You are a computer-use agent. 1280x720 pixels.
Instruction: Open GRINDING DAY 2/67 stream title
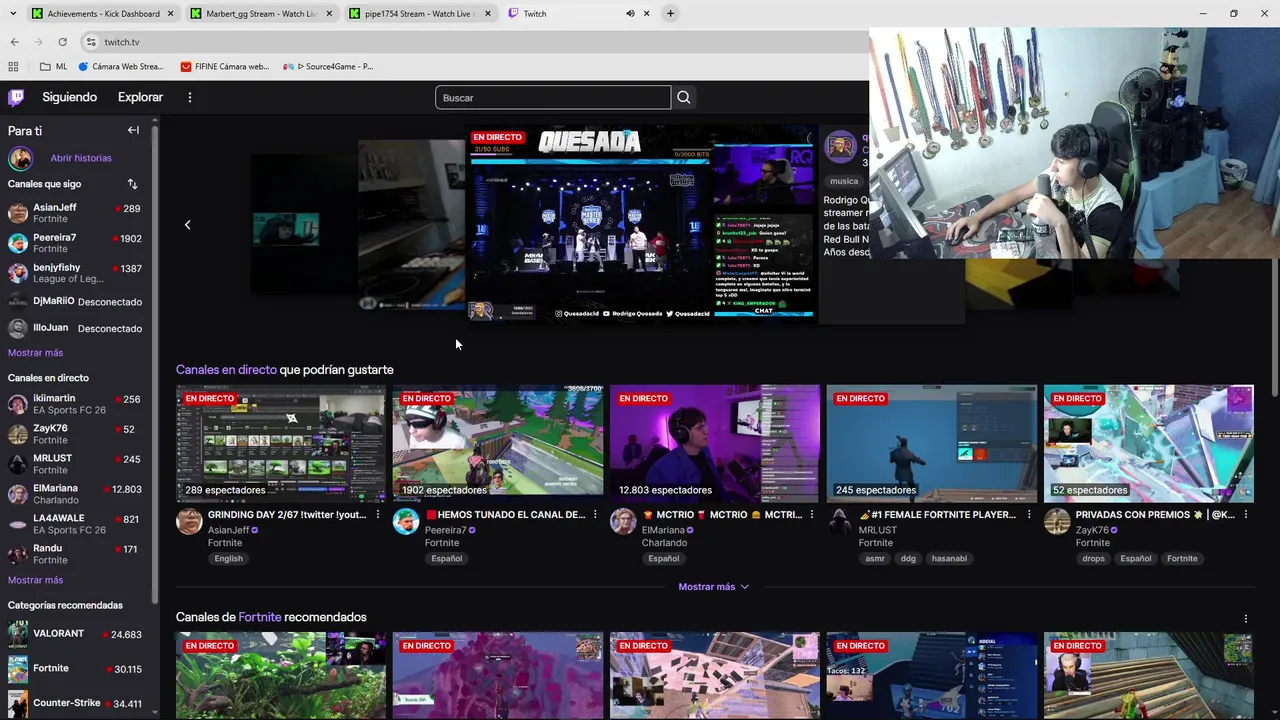pos(287,515)
